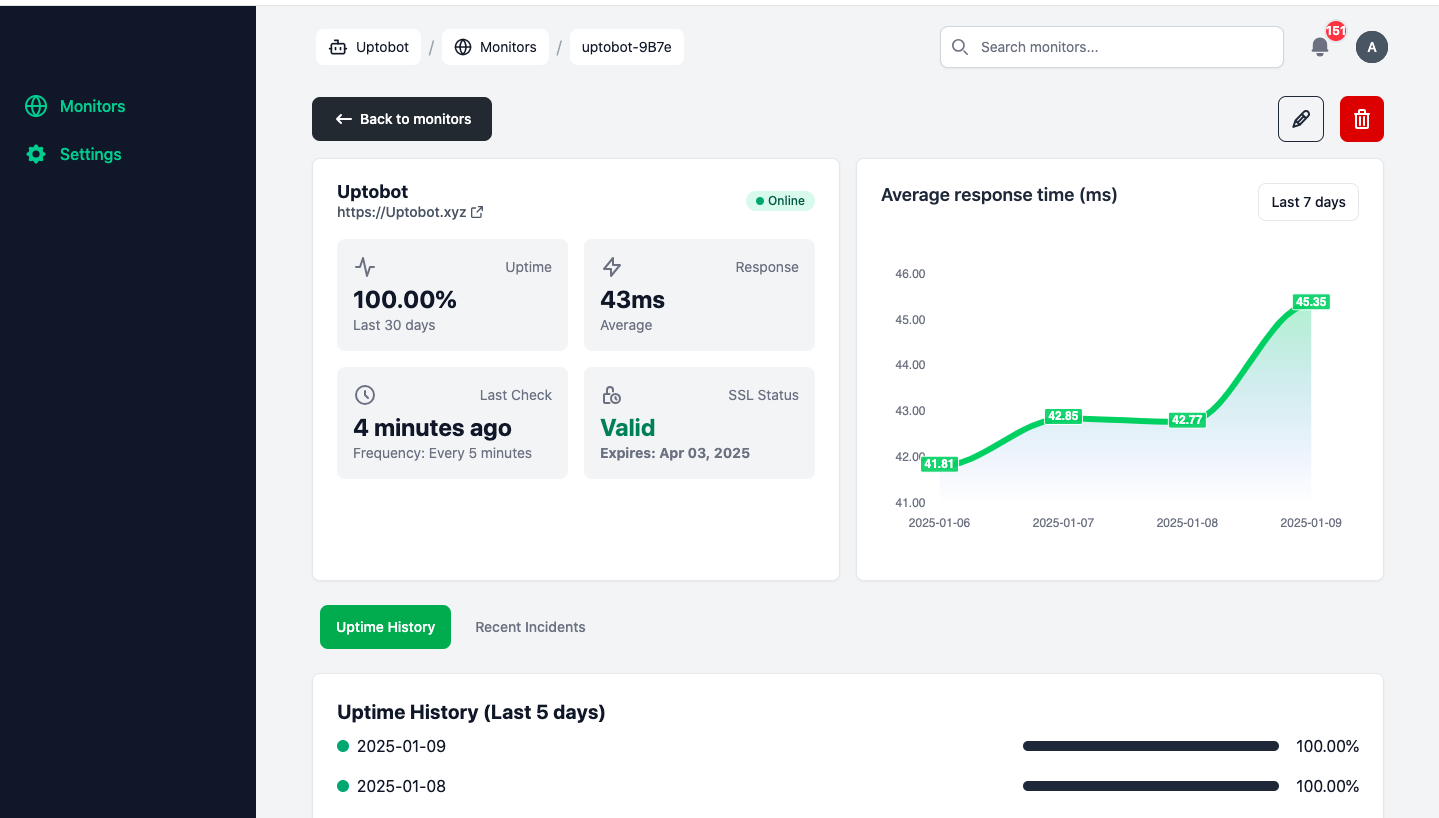Click the Settings gear icon in sidebar
The width and height of the screenshot is (1439, 818).
(36, 154)
